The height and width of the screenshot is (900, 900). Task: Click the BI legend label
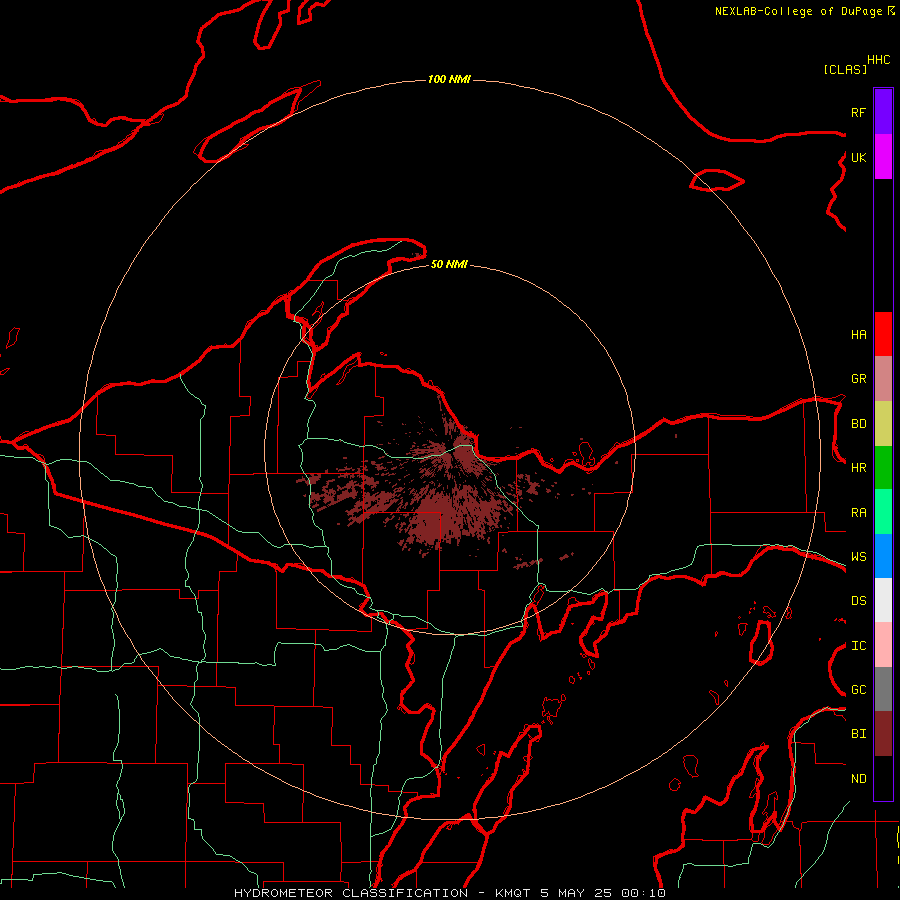coord(858,734)
